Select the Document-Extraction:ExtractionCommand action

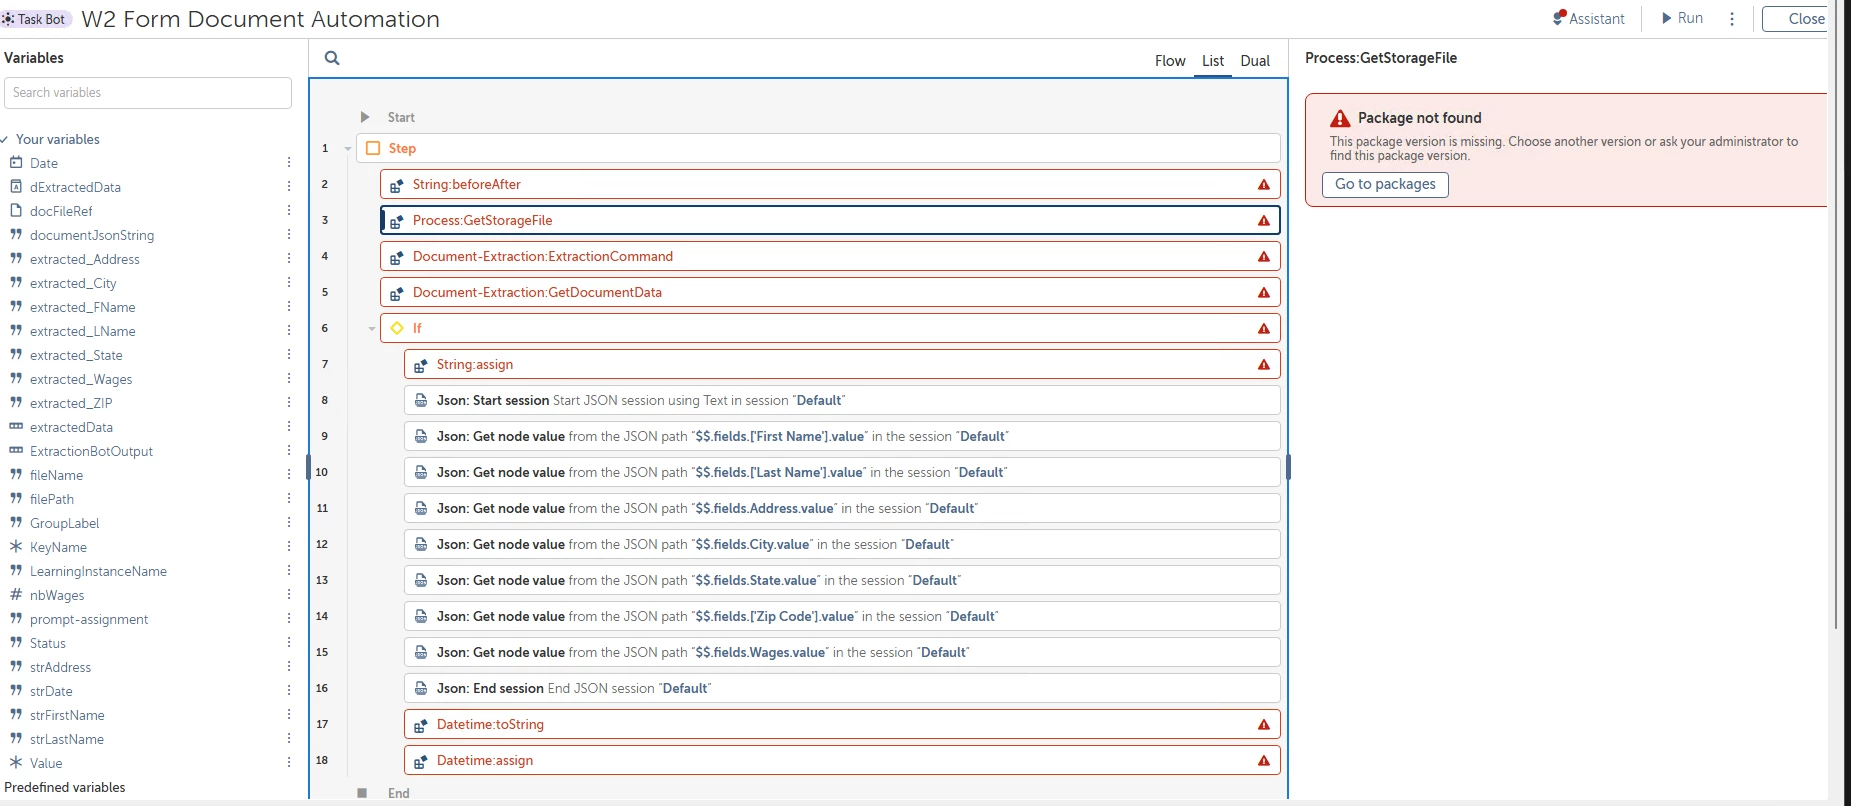[x=830, y=256]
